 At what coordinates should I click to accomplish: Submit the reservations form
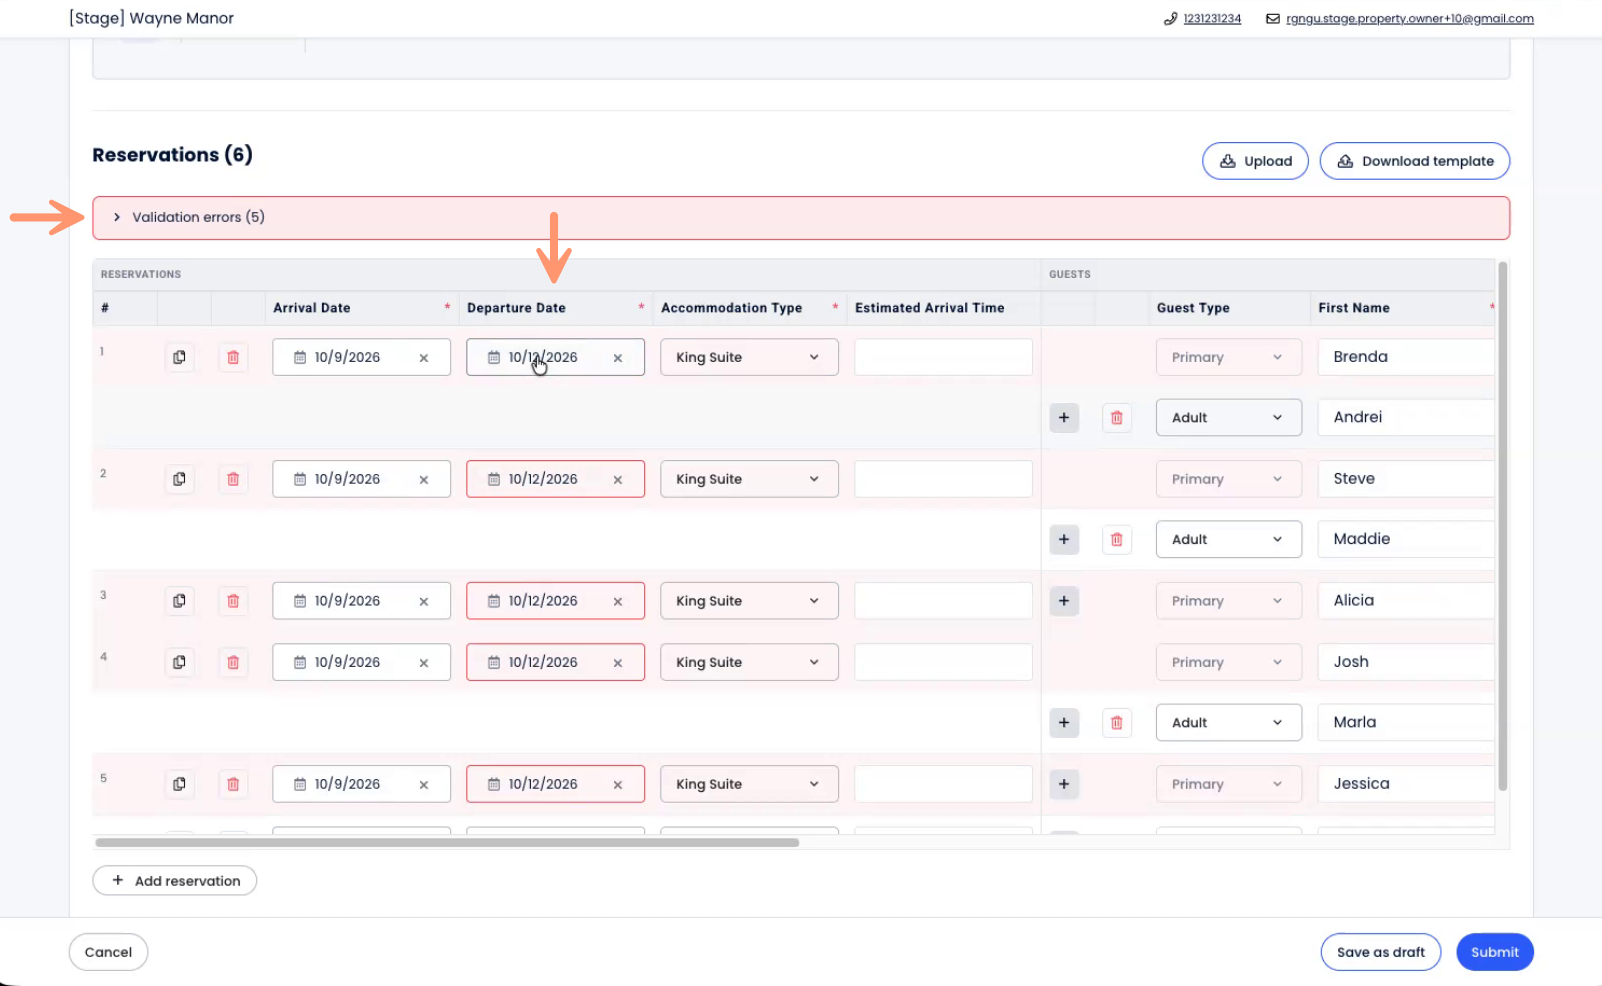pos(1494,952)
